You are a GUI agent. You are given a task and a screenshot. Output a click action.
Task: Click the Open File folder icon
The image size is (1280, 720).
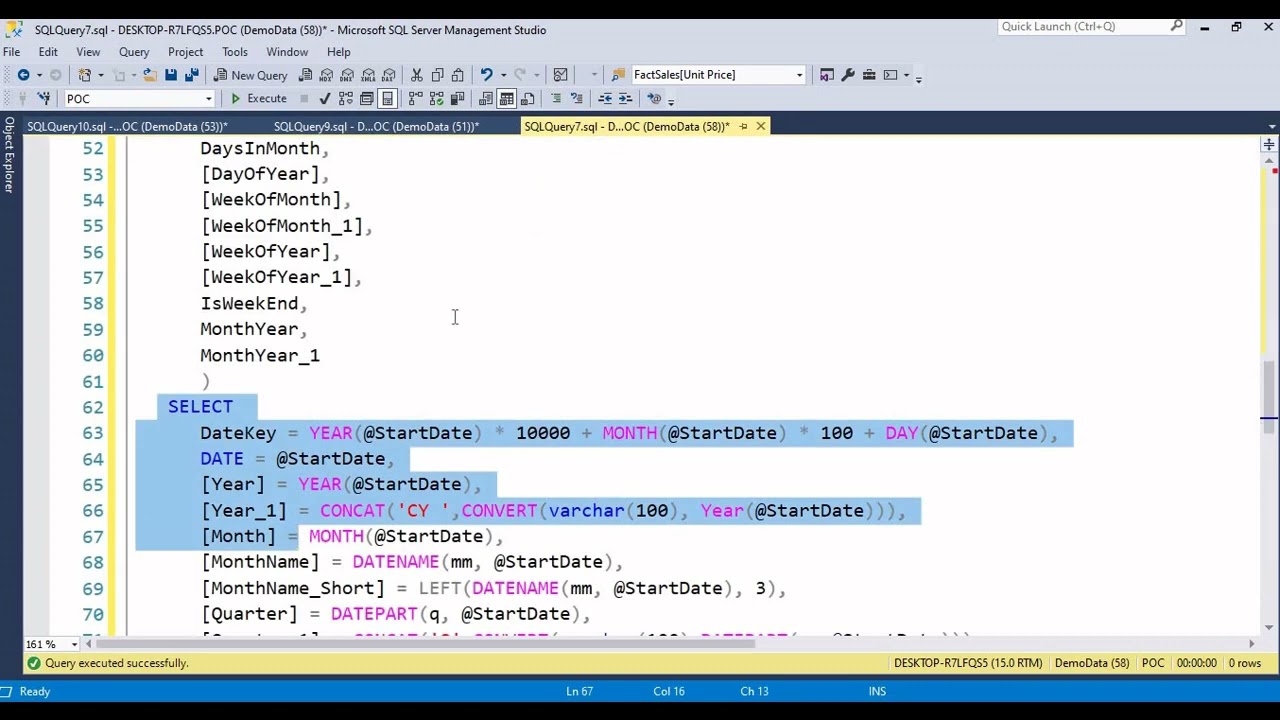coord(149,75)
